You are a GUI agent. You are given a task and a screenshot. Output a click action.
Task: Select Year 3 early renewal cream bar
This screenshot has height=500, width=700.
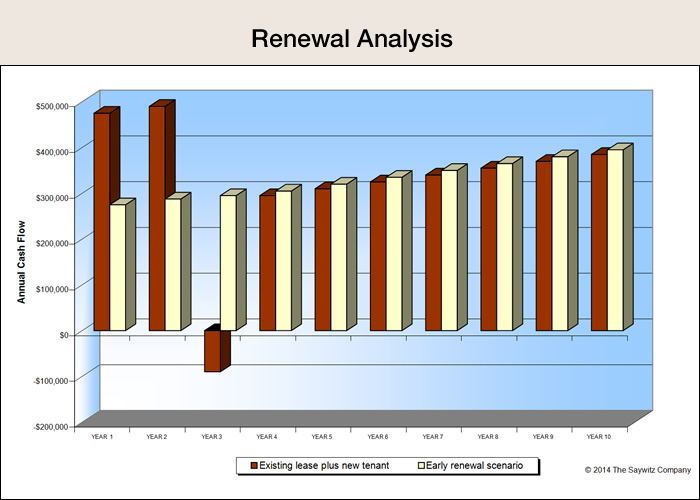229,263
